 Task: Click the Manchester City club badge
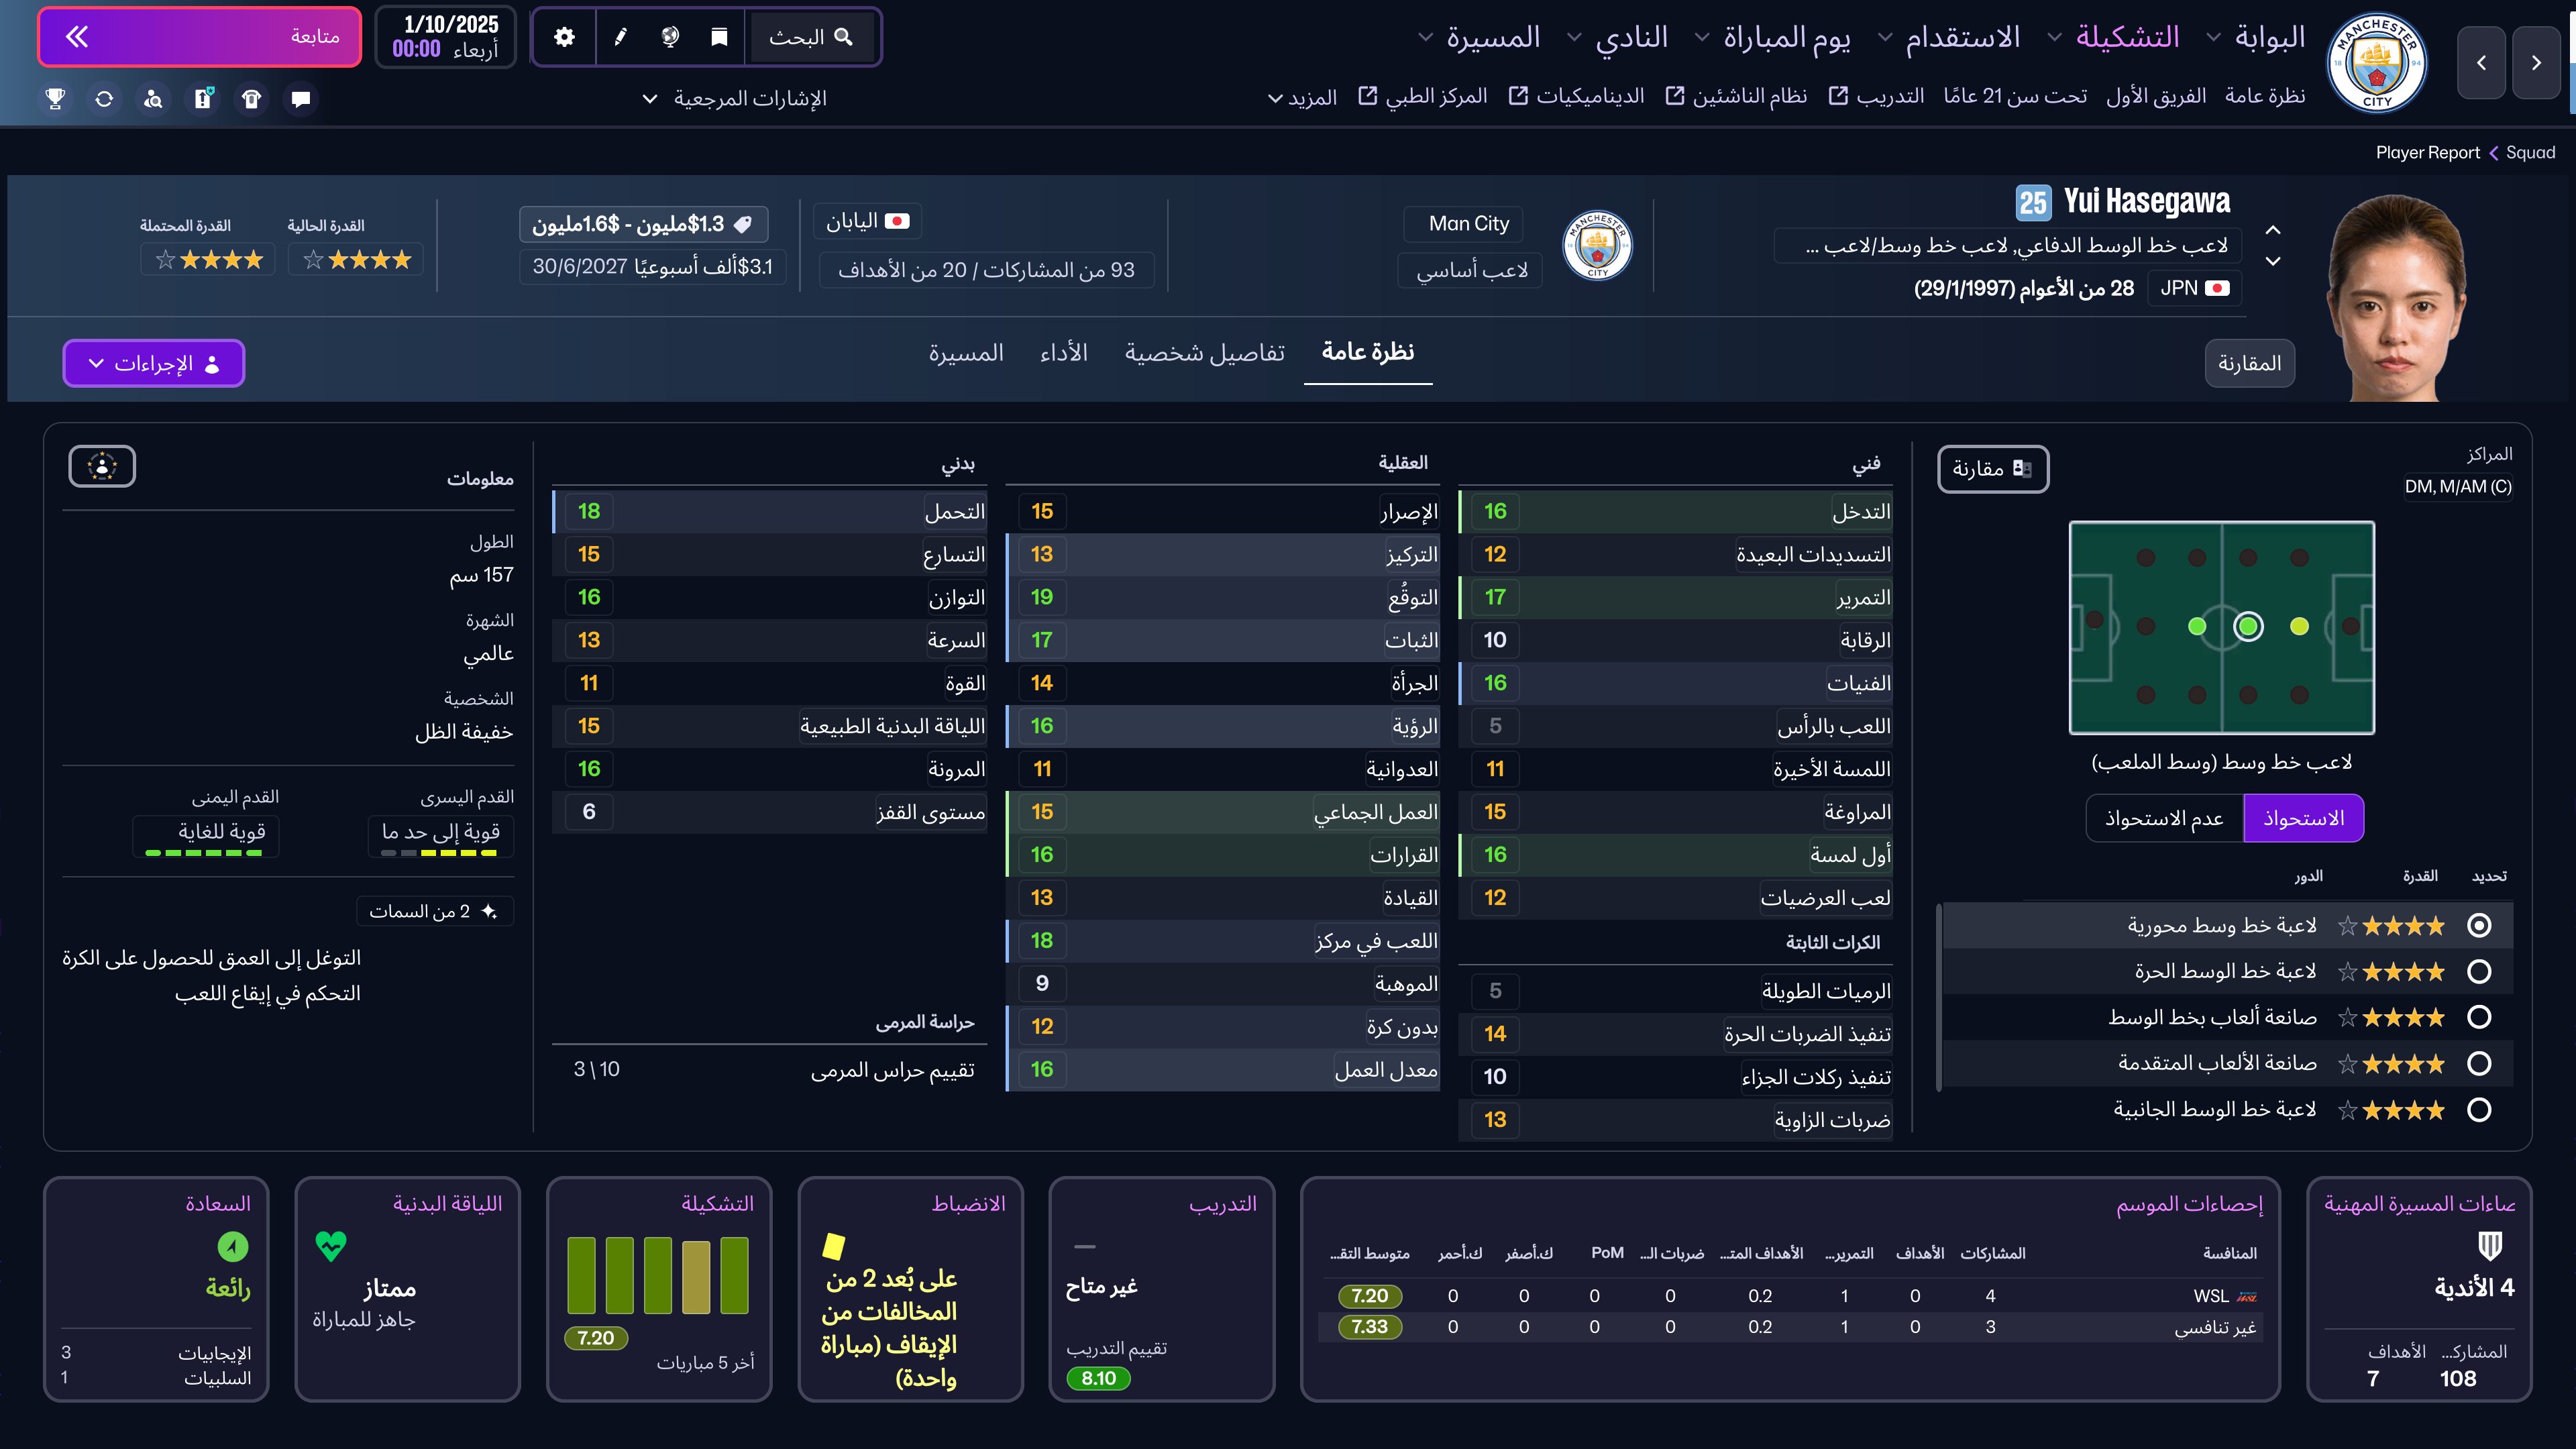[x=2376, y=63]
